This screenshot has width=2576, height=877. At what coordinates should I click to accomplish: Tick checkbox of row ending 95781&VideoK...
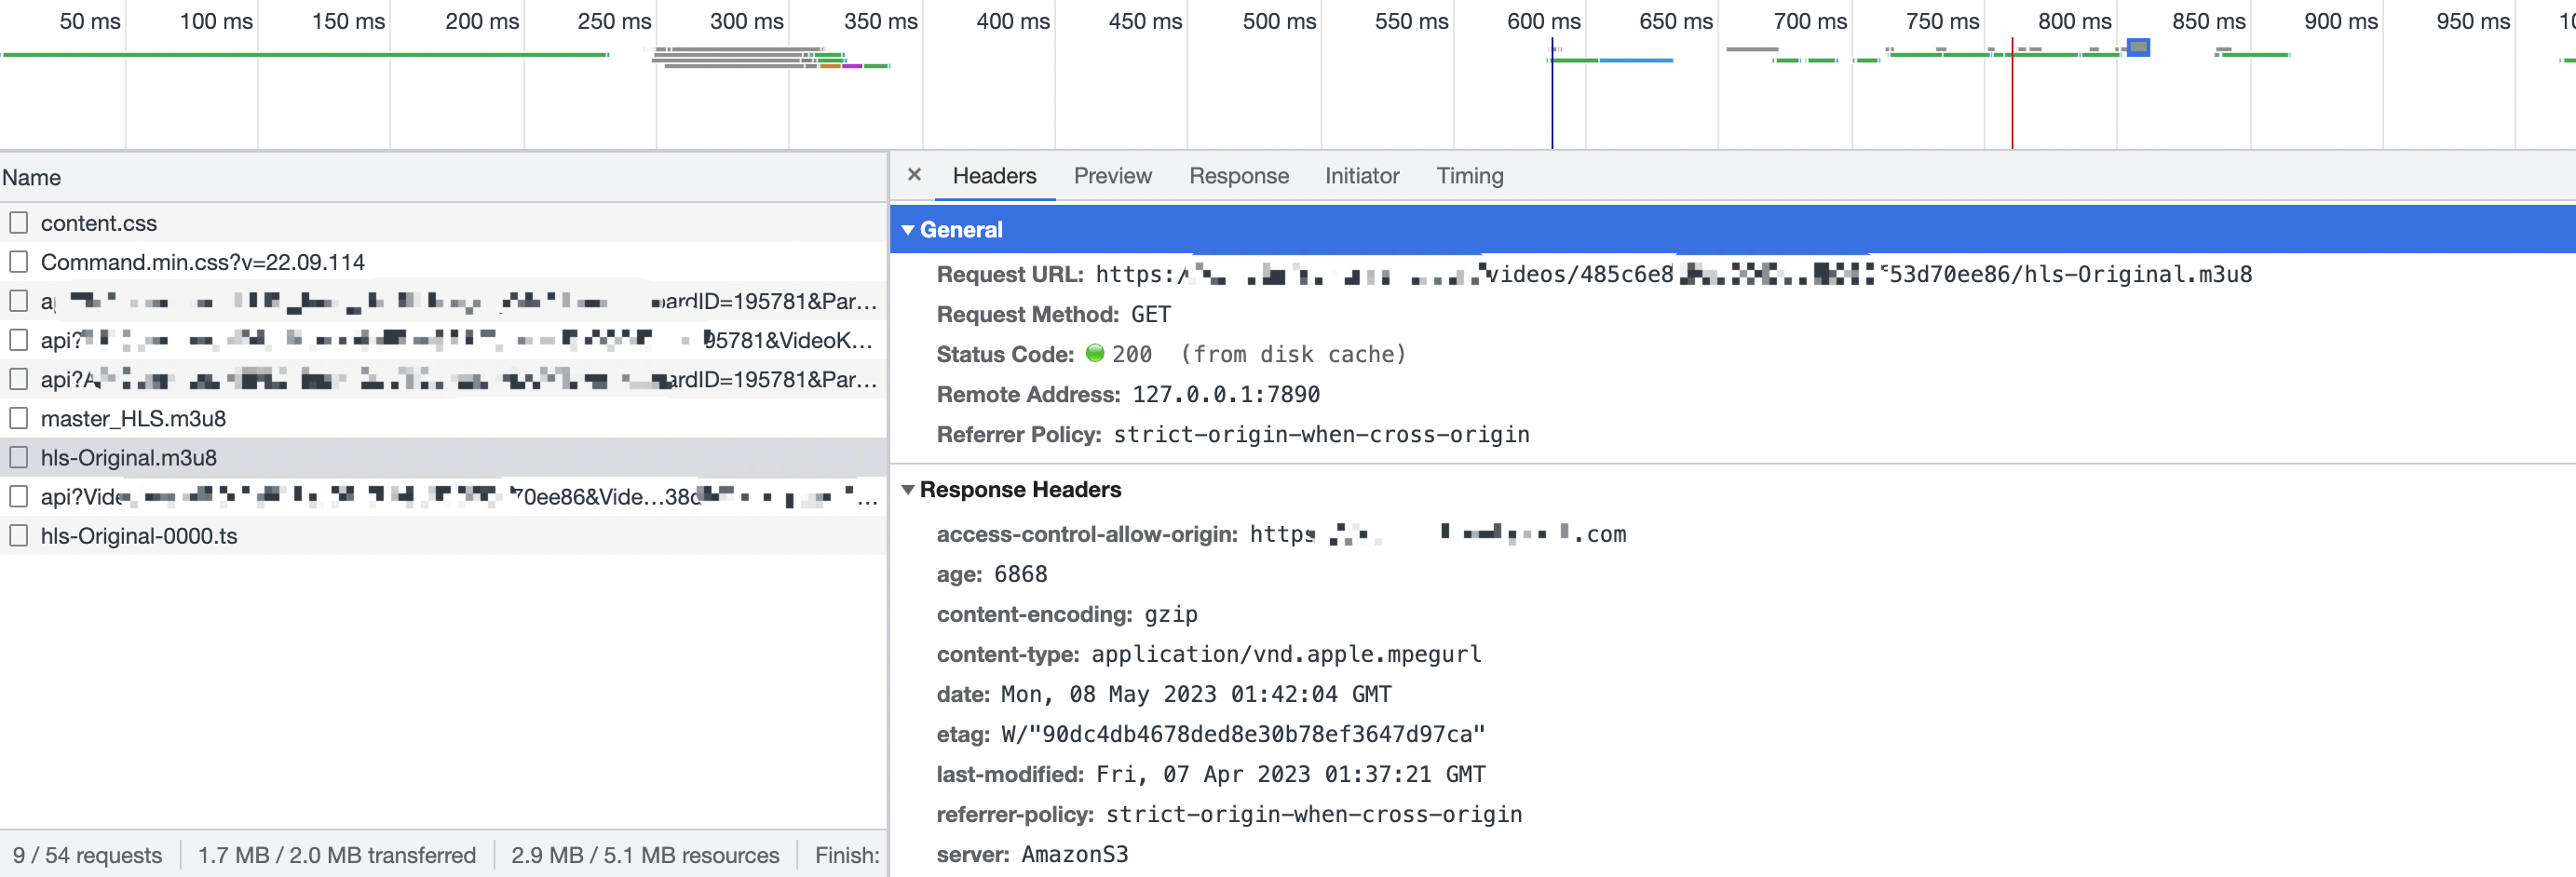coord(18,340)
